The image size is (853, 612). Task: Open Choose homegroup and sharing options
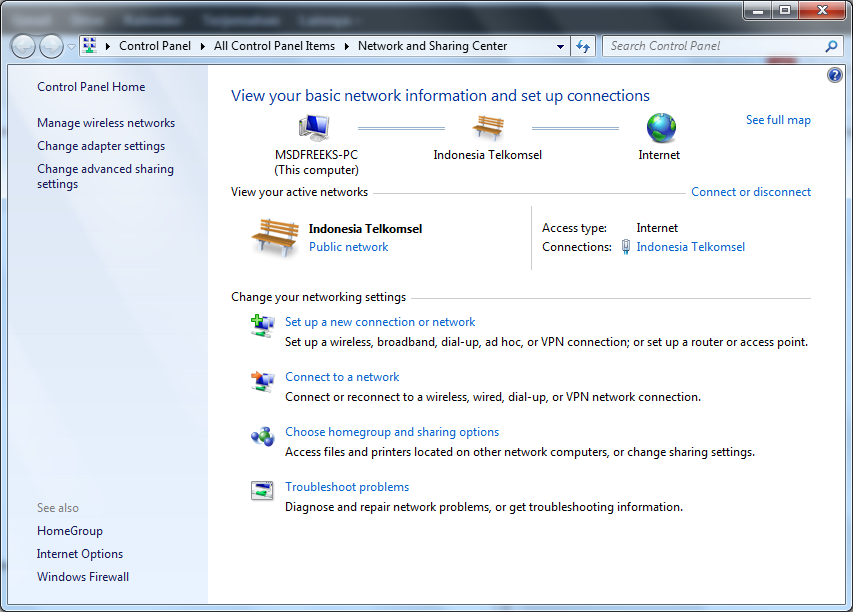392,432
